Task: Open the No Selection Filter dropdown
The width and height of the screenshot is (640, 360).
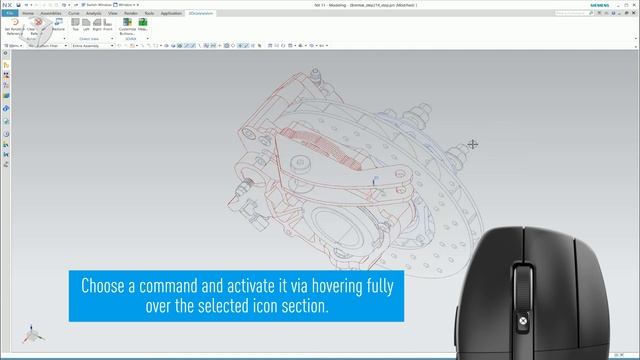Action: click(x=48, y=46)
